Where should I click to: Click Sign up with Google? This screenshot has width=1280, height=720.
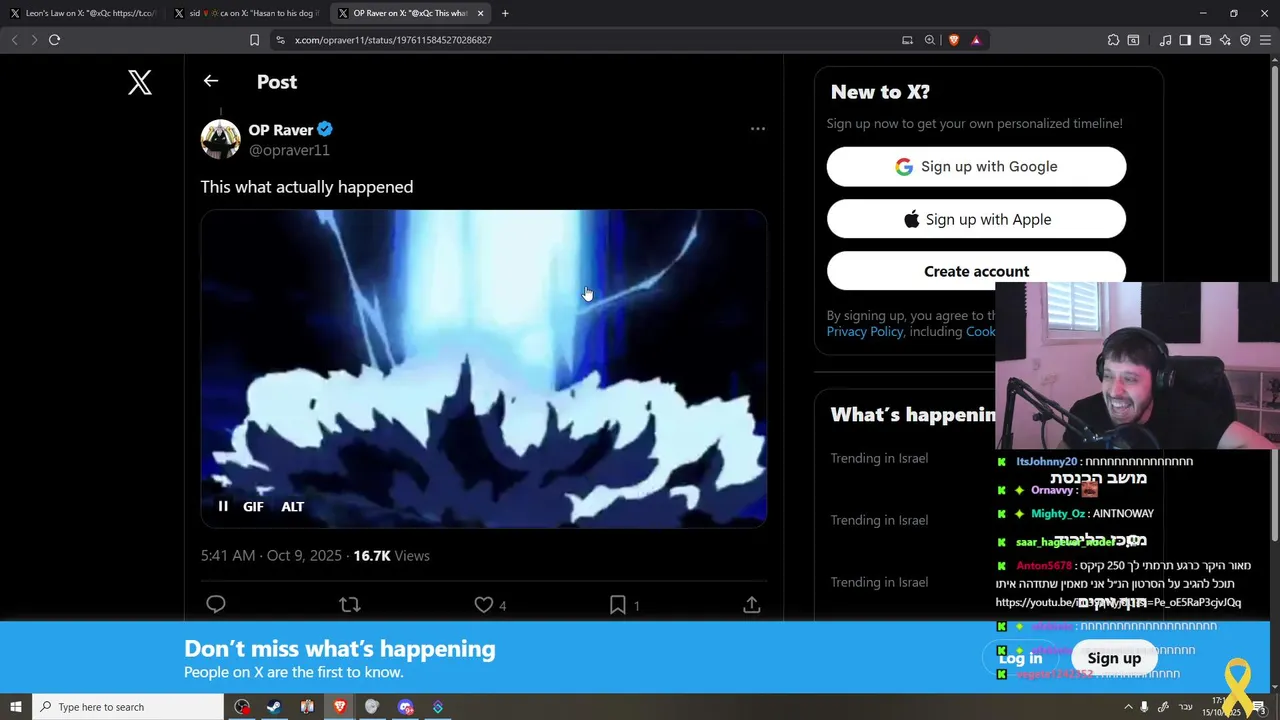pyautogui.click(x=976, y=167)
